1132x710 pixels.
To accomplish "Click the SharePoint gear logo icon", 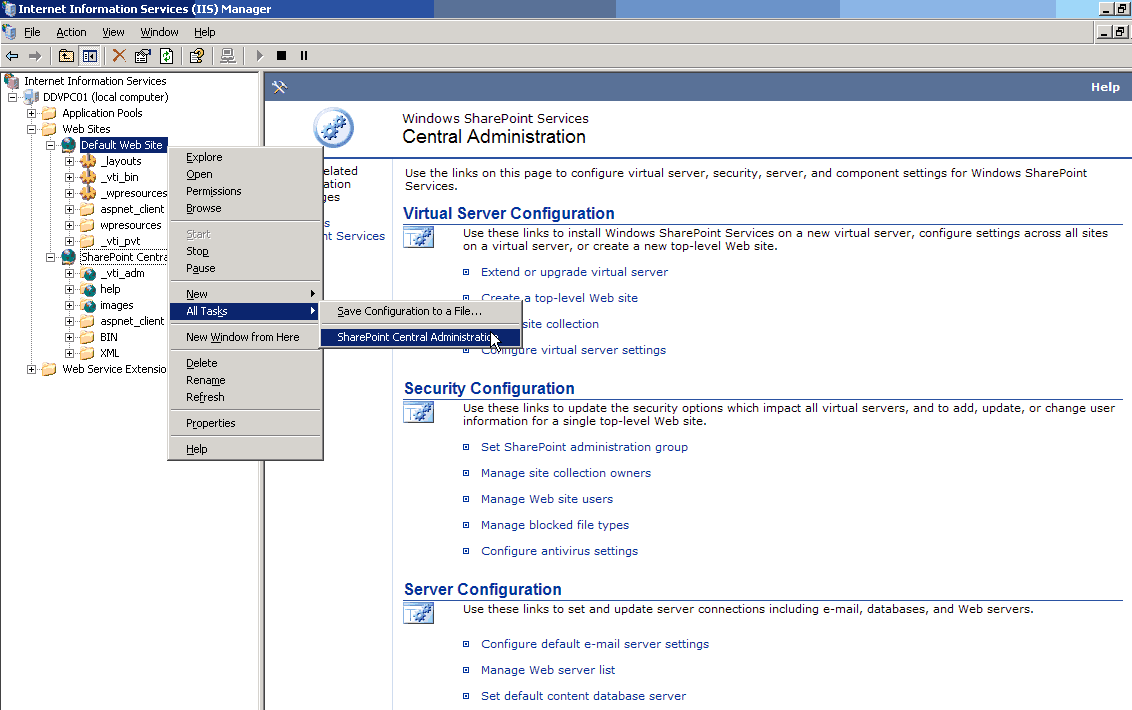I will (334, 128).
